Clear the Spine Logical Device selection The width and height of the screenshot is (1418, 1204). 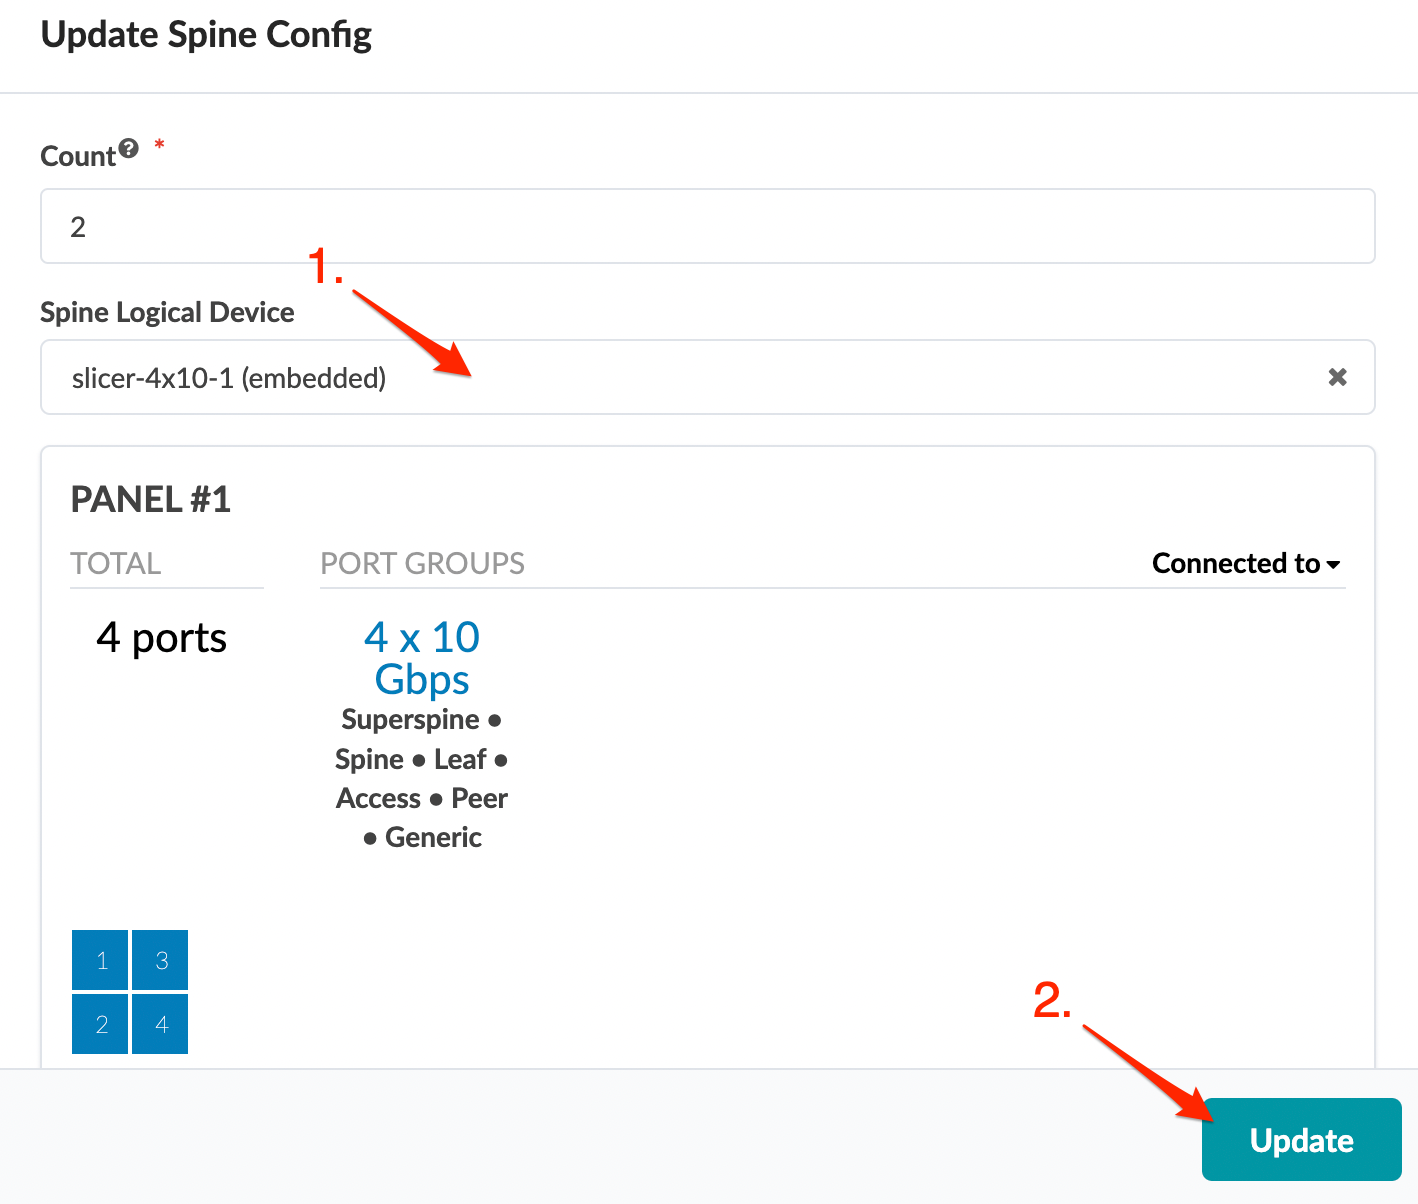click(x=1337, y=377)
